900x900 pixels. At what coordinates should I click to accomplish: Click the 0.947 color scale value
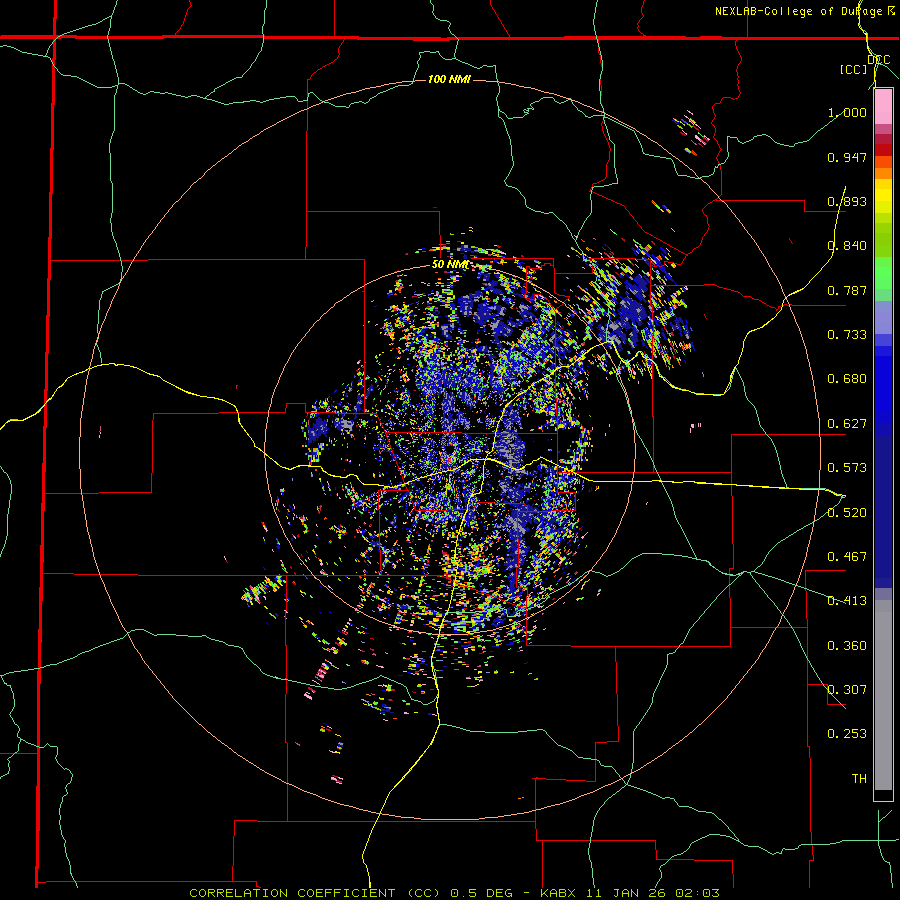click(x=847, y=157)
